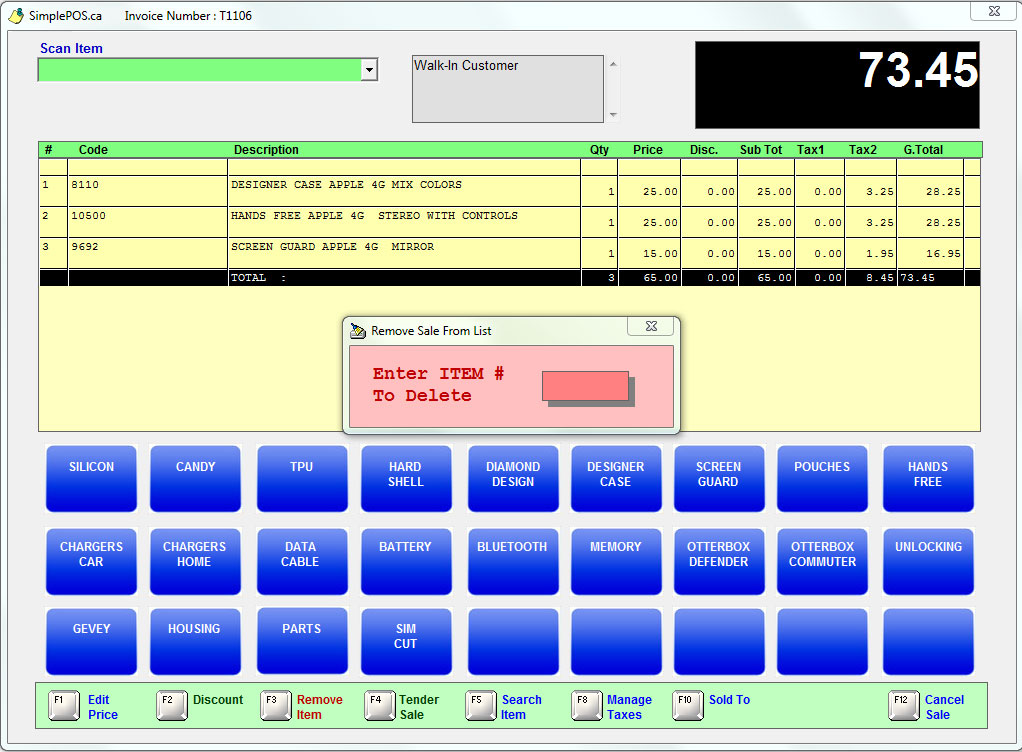This screenshot has height=752, width=1022.
Task: Select the POUCHES category button
Action: click(x=822, y=478)
